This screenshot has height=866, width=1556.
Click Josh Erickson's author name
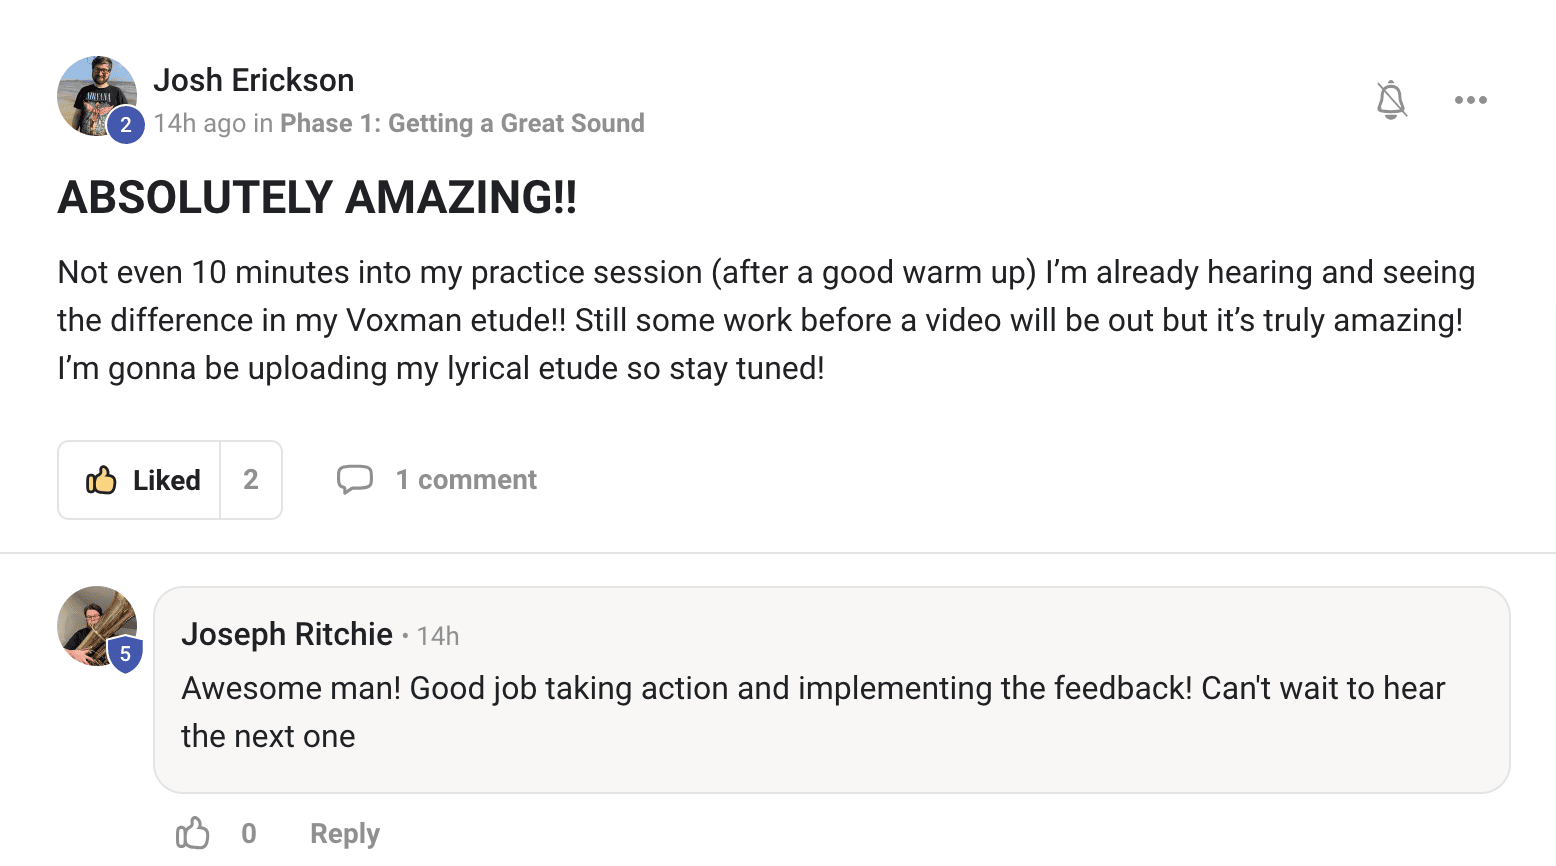pos(253,80)
